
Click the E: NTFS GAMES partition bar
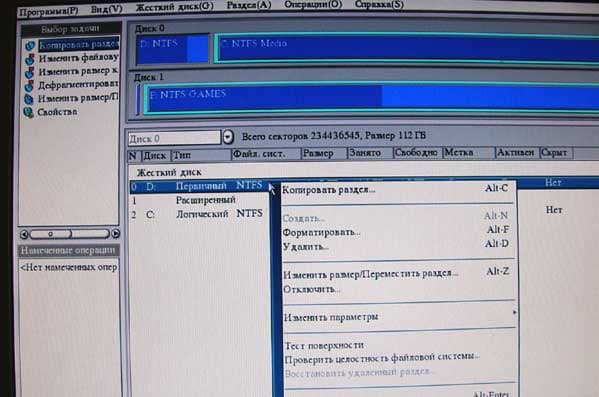[x=371, y=98]
